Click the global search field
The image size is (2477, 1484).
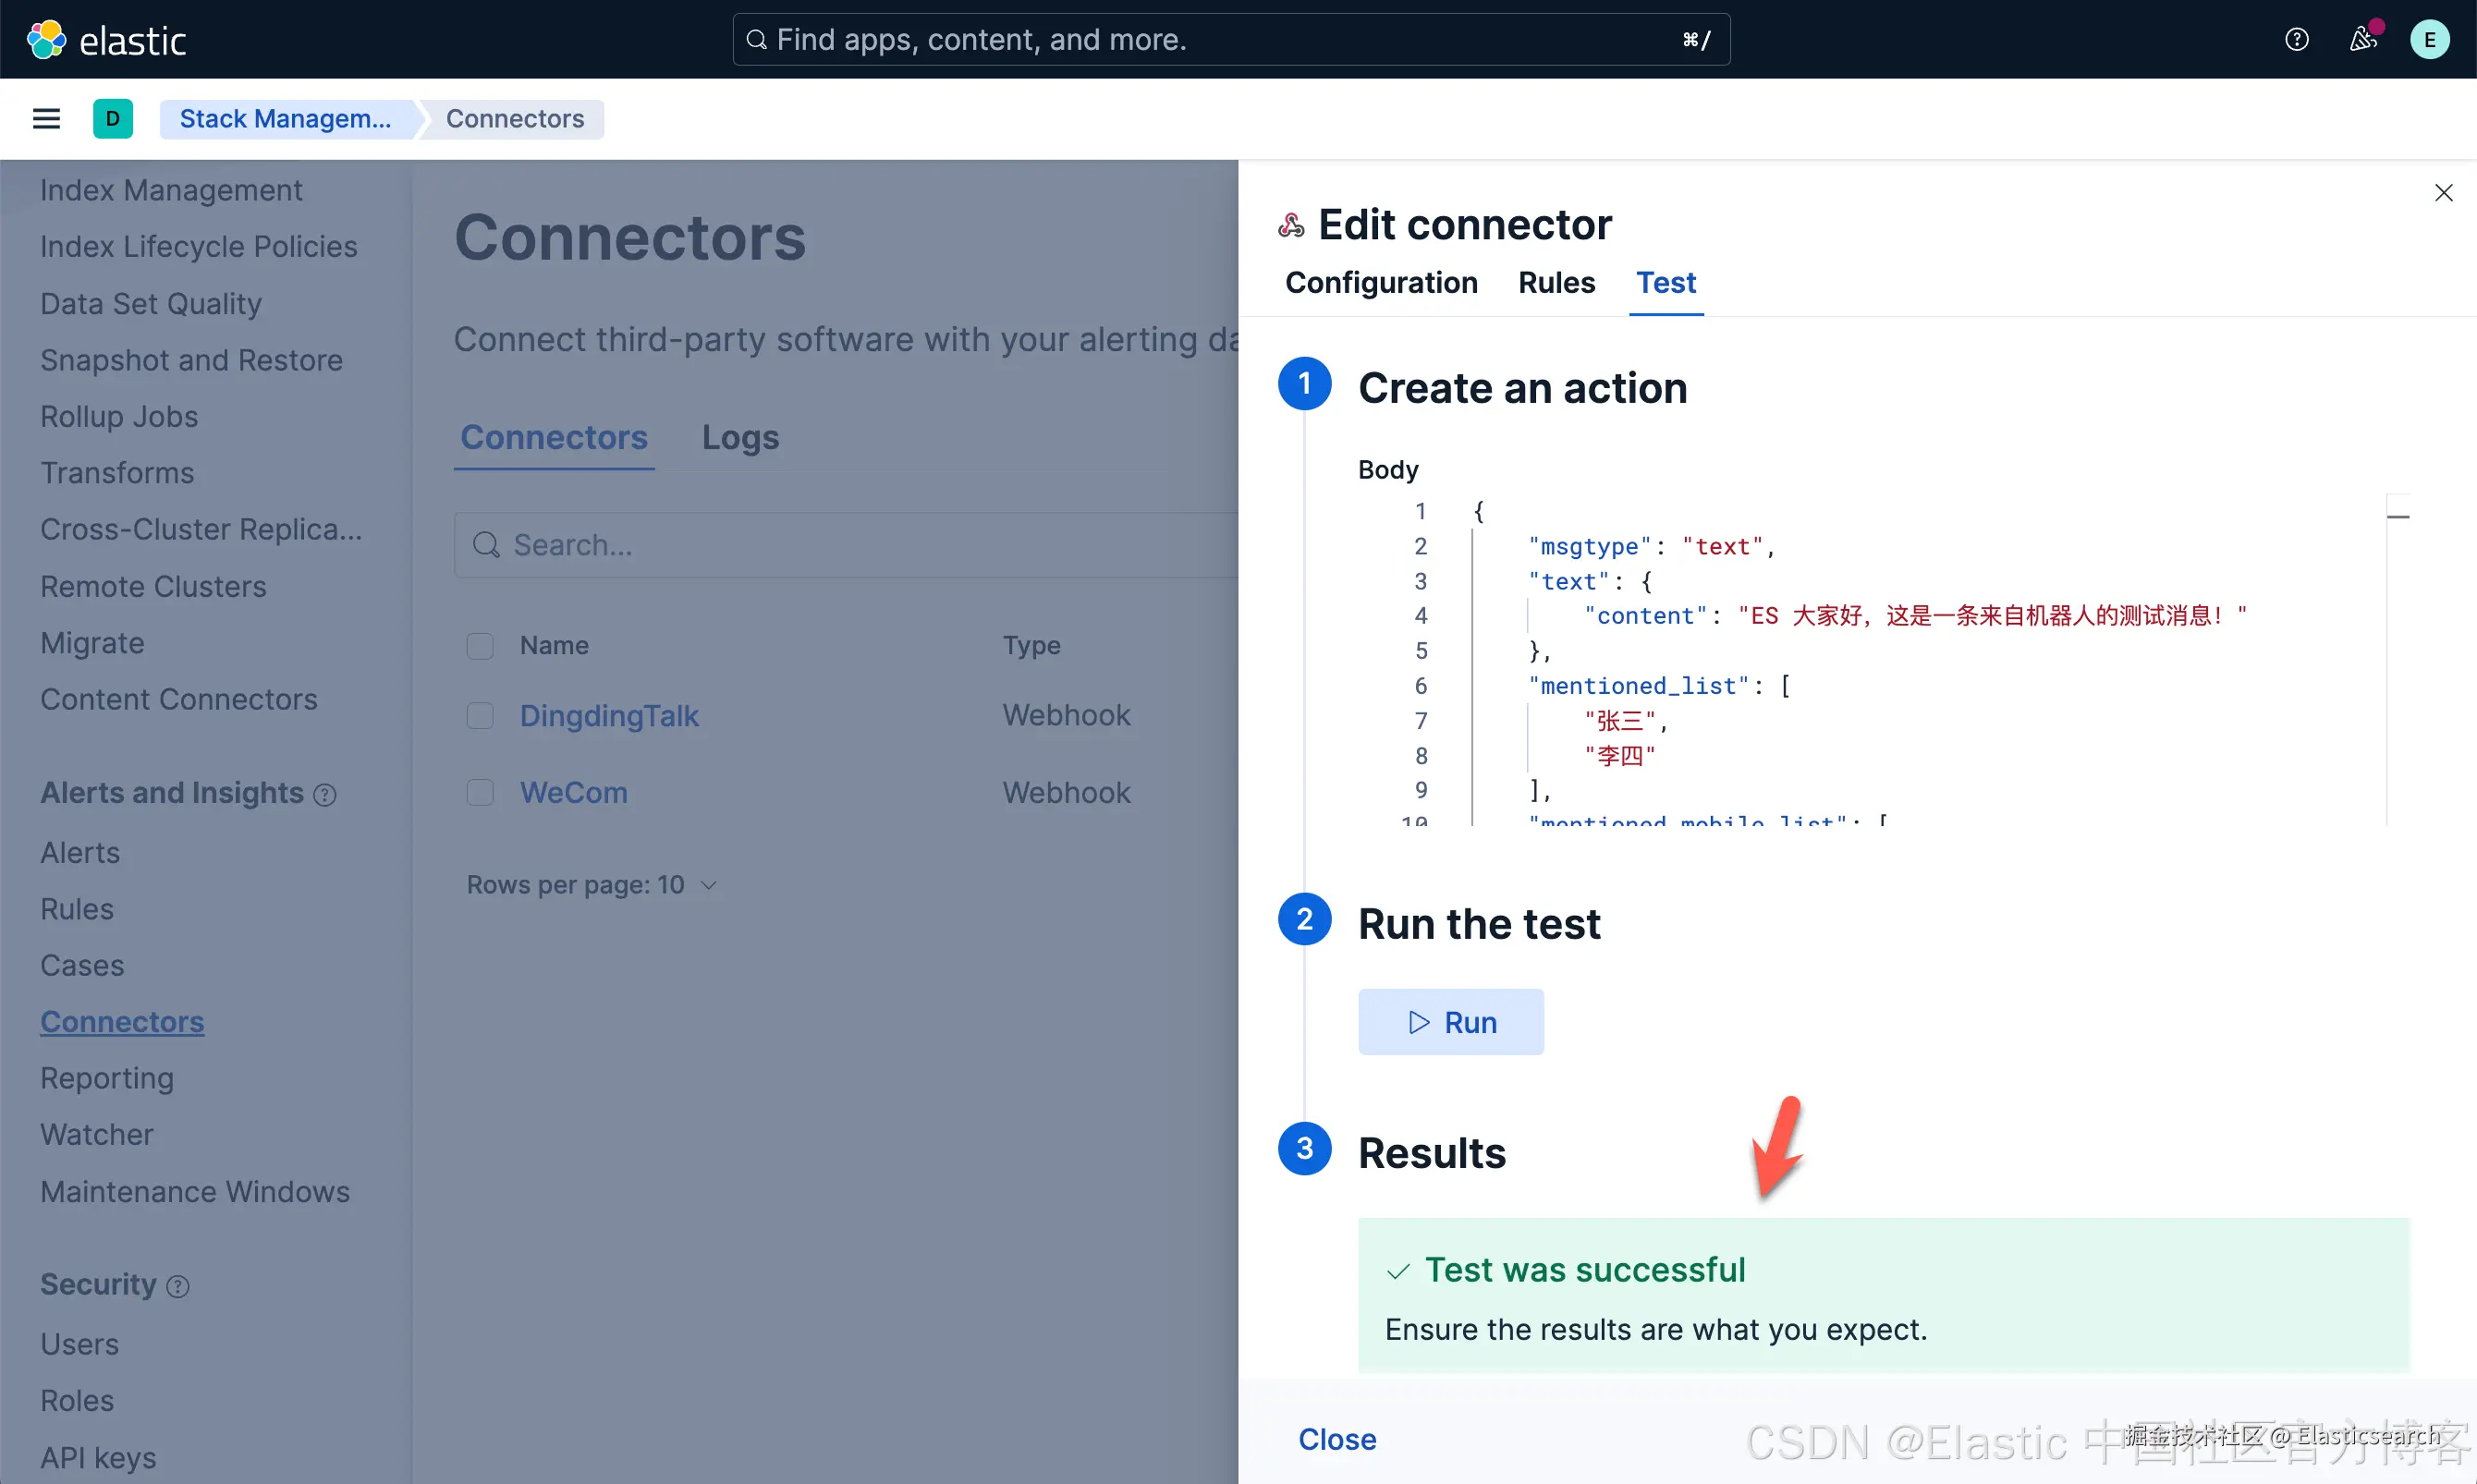[x=1230, y=40]
